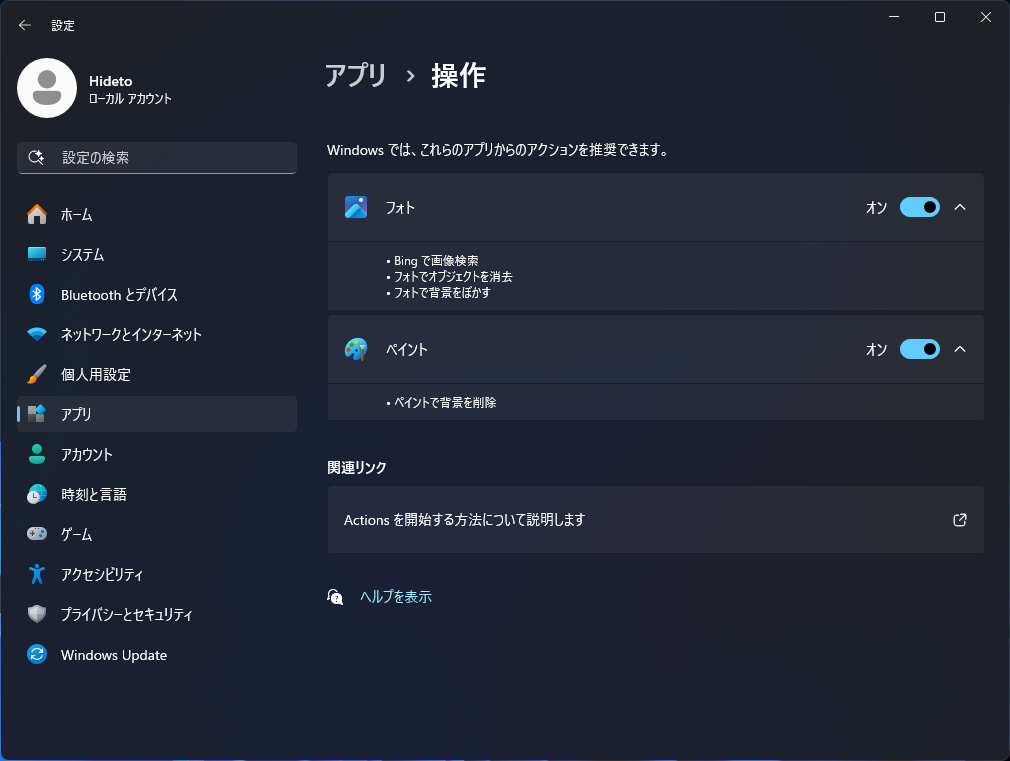Navigate back to アプリ via breadcrumb
The width and height of the screenshot is (1010, 761).
tap(355, 74)
